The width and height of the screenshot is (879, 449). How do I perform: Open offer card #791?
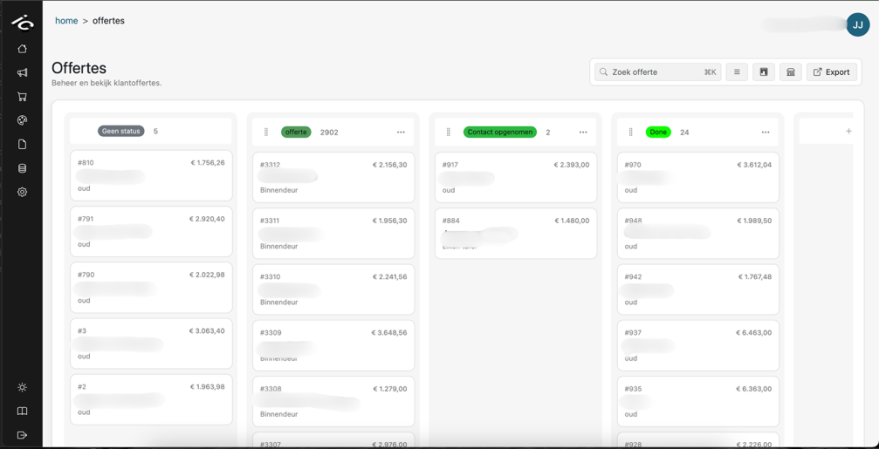[x=151, y=232]
